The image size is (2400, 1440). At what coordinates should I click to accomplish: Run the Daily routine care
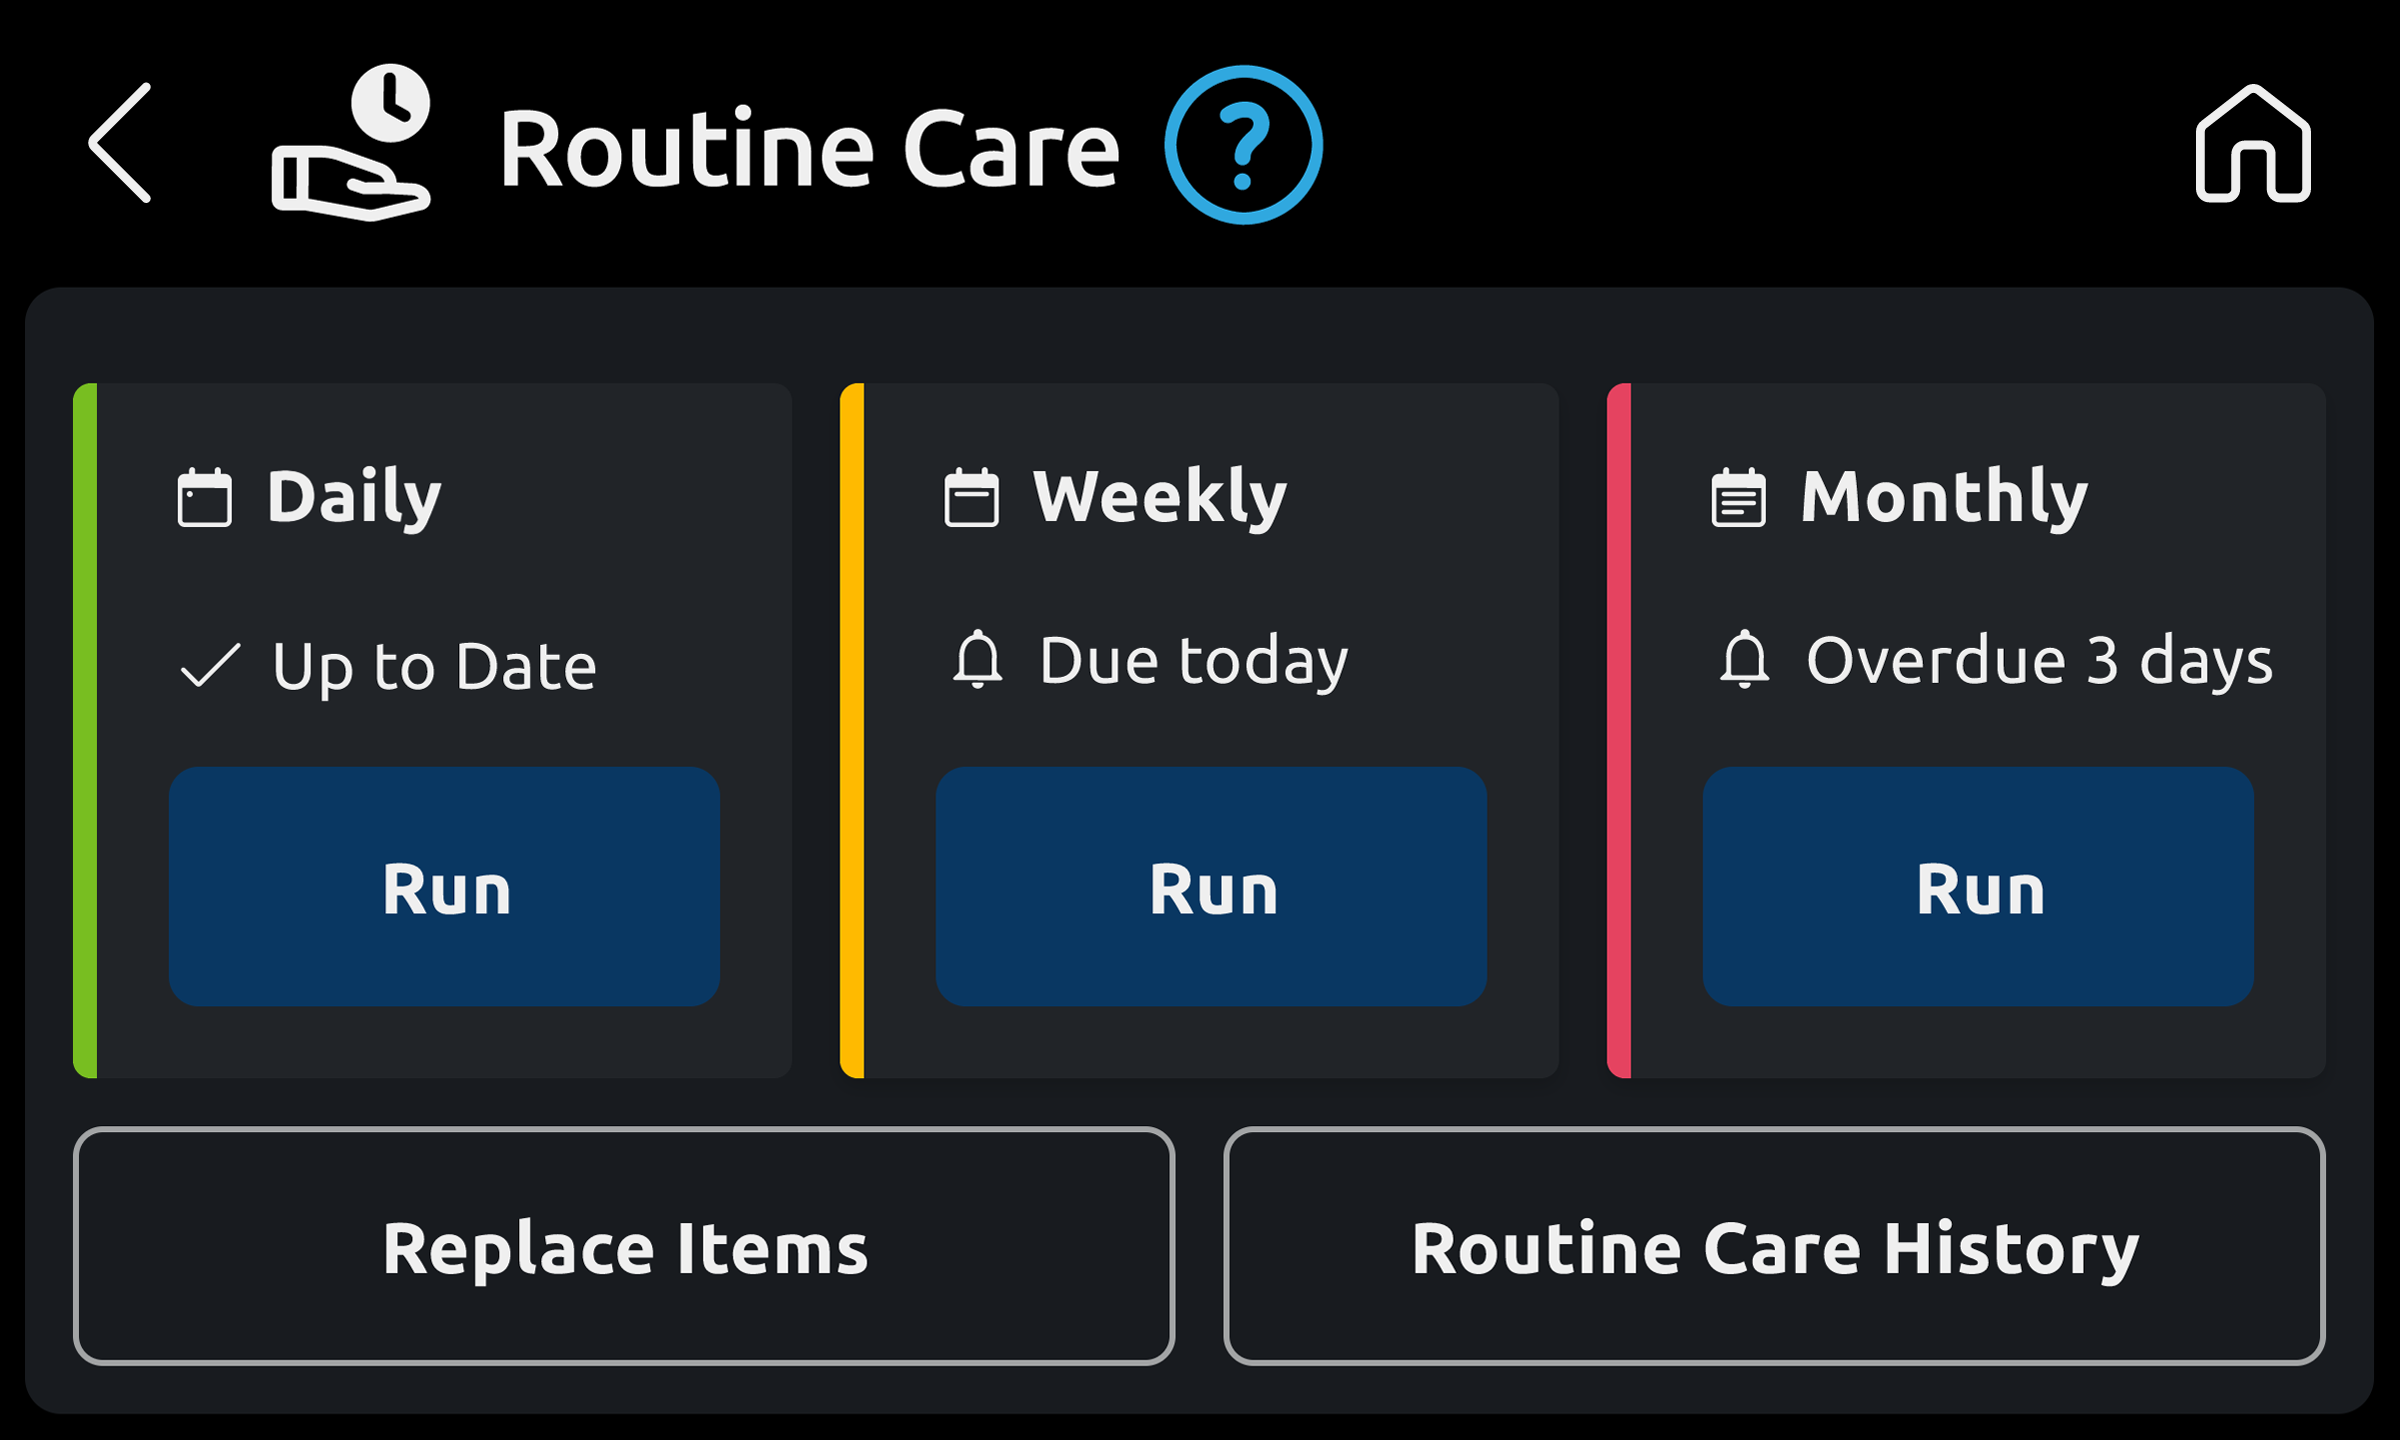(x=444, y=885)
